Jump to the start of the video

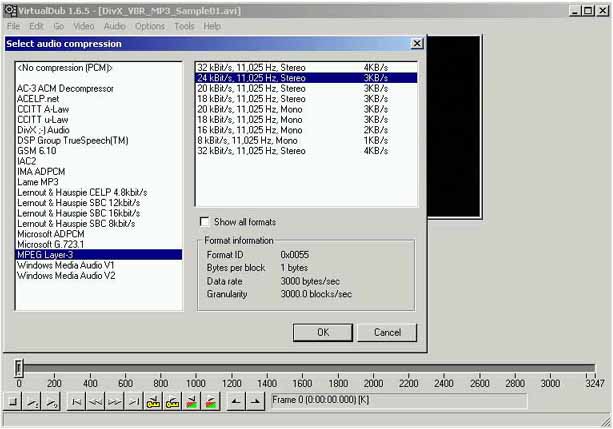[x=77, y=402]
